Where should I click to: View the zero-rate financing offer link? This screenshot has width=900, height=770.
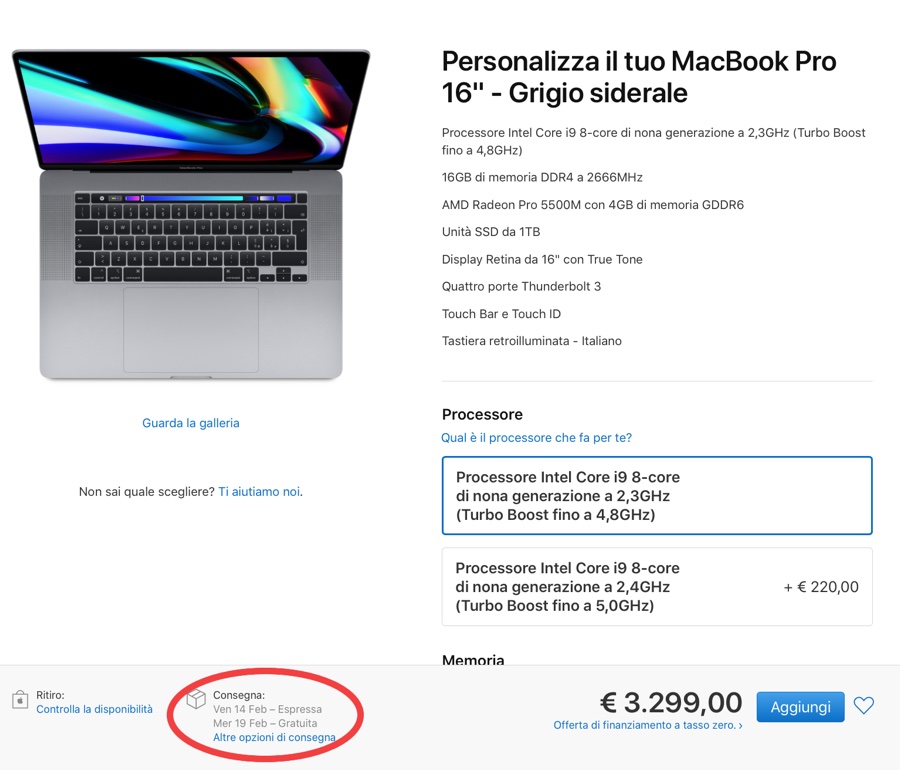(x=648, y=723)
